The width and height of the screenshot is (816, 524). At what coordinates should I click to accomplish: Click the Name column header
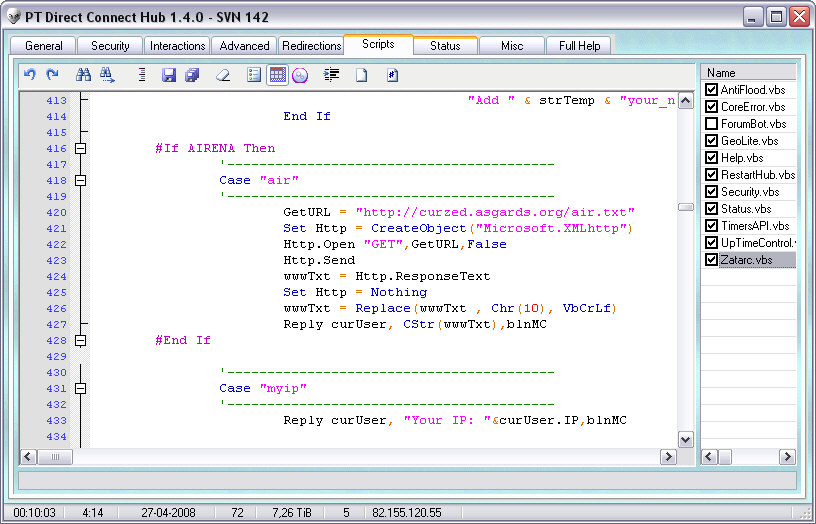pyautogui.click(x=748, y=73)
